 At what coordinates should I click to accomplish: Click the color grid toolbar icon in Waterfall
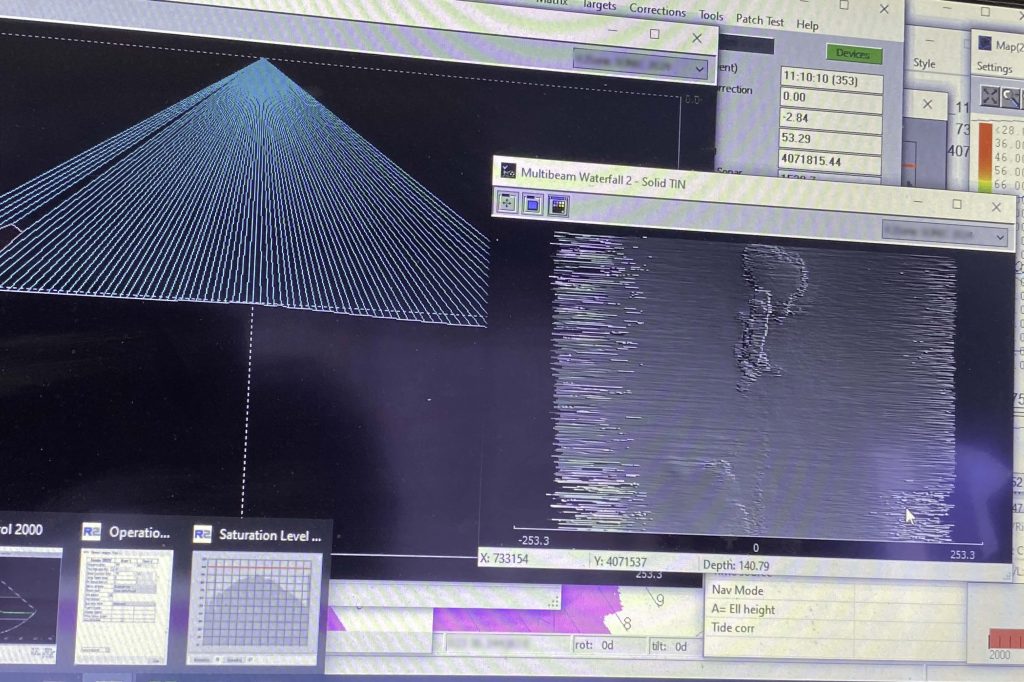click(x=558, y=206)
